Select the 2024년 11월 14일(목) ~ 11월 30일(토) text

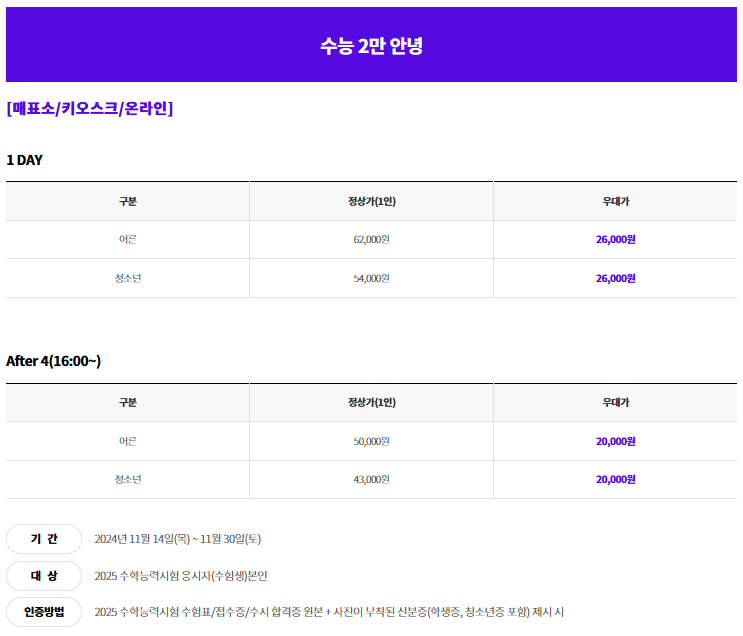point(178,539)
